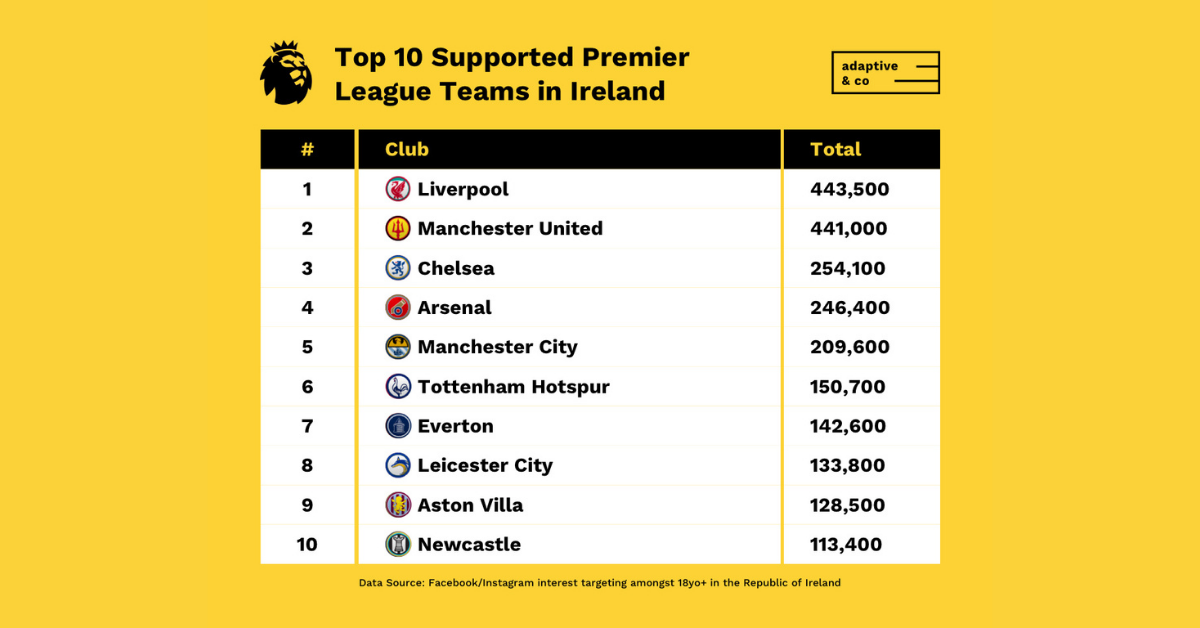Viewport: 1200px width, 628px height.
Task: Click the Leicester City fox crest
Action: click(x=398, y=465)
